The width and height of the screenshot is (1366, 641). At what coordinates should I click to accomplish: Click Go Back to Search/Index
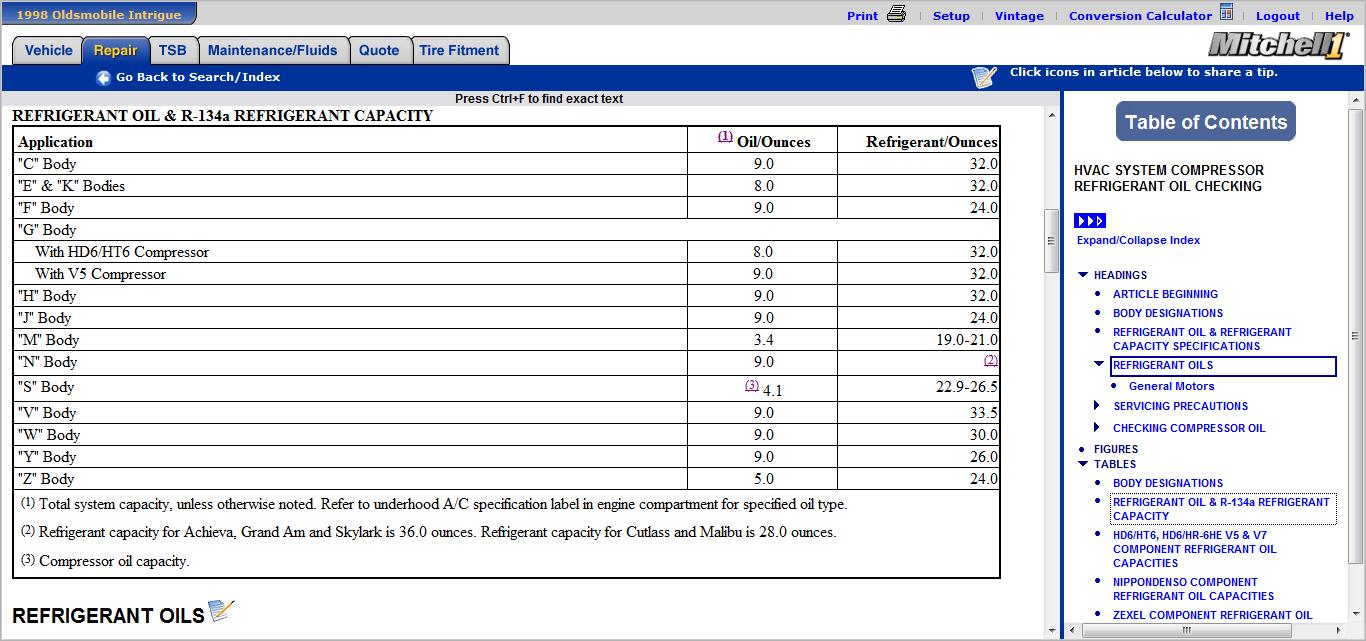click(198, 77)
